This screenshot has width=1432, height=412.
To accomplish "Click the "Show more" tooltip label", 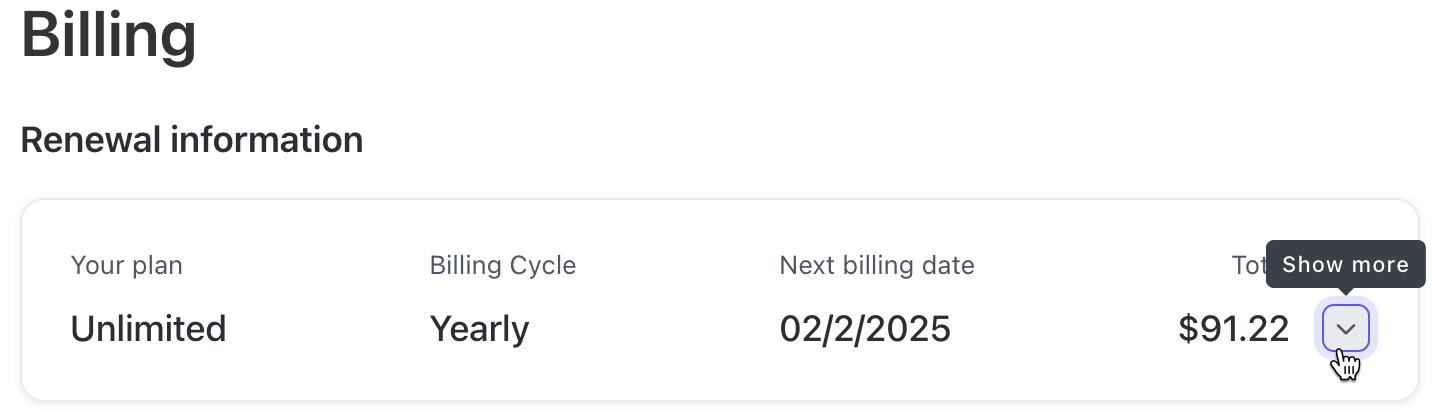I will click(1345, 265).
